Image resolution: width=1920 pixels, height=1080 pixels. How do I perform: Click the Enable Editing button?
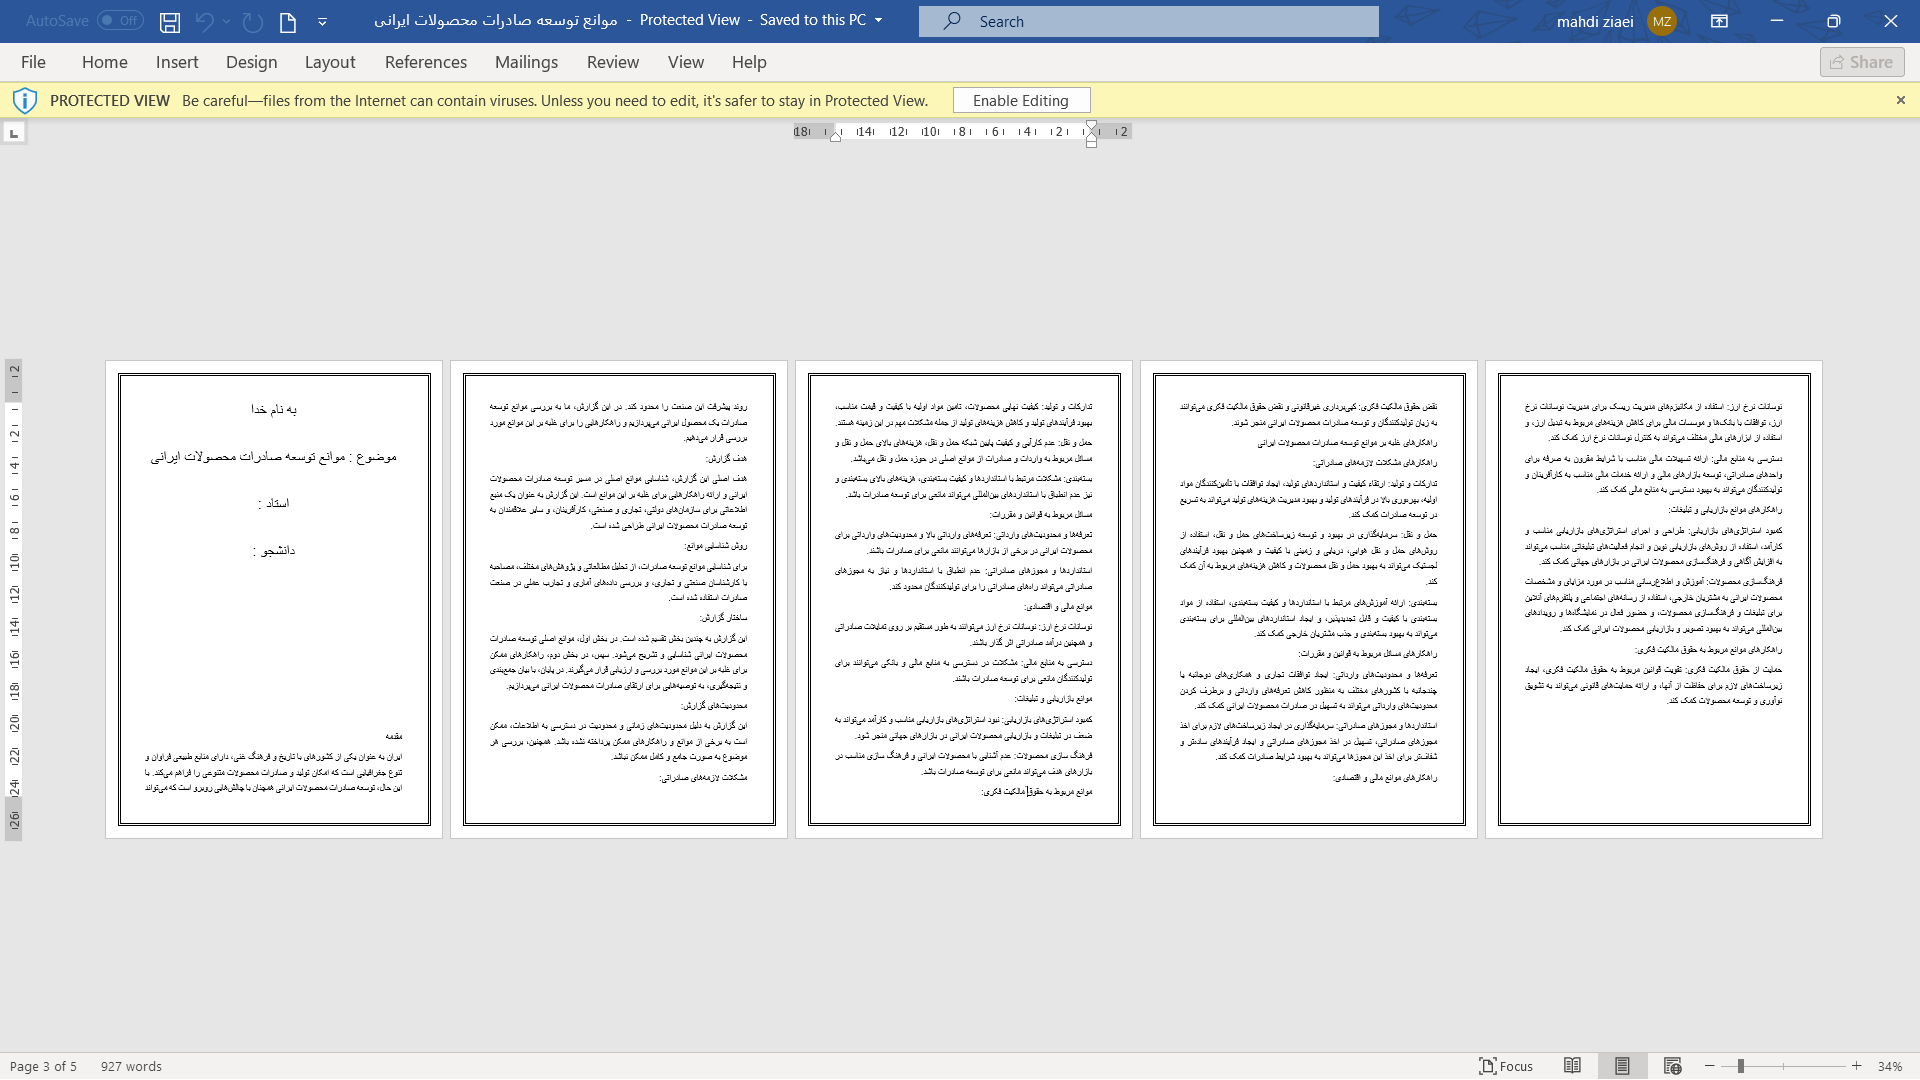point(1021,100)
